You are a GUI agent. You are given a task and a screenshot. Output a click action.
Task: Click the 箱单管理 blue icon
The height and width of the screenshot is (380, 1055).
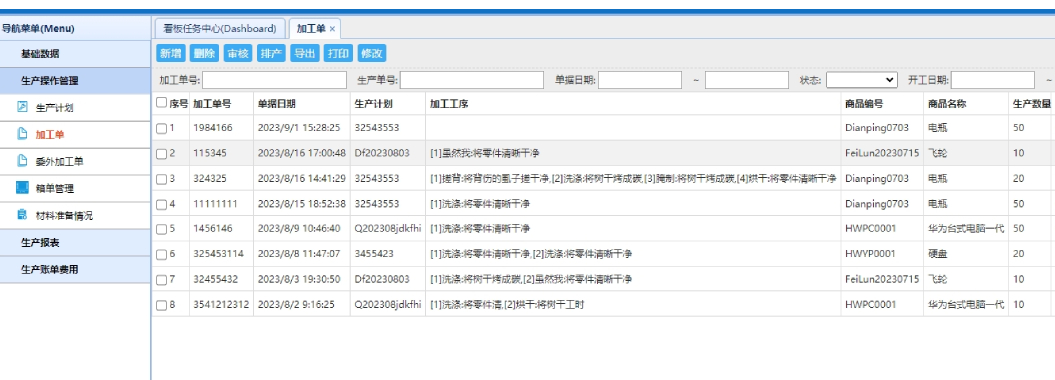pyautogui.click(x=22, y=188)
